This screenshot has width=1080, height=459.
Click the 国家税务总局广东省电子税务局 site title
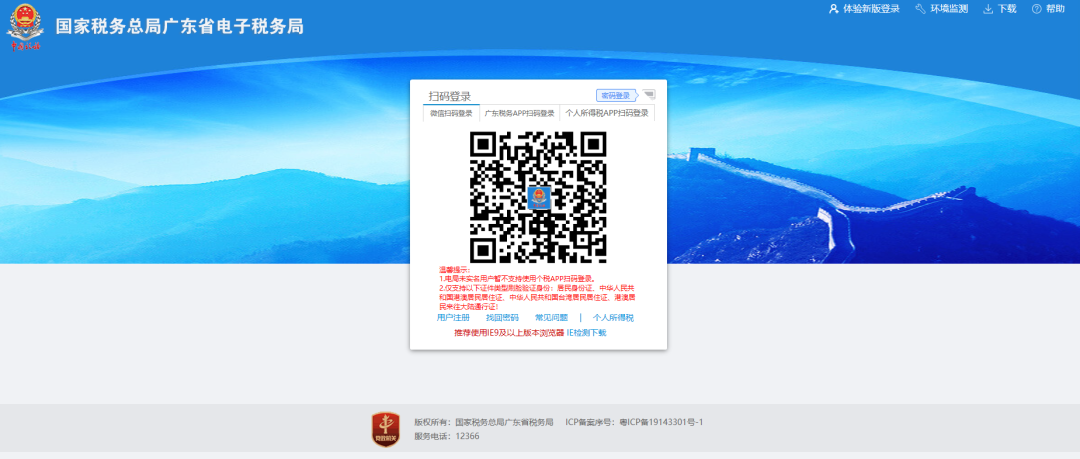pos(180,26)
